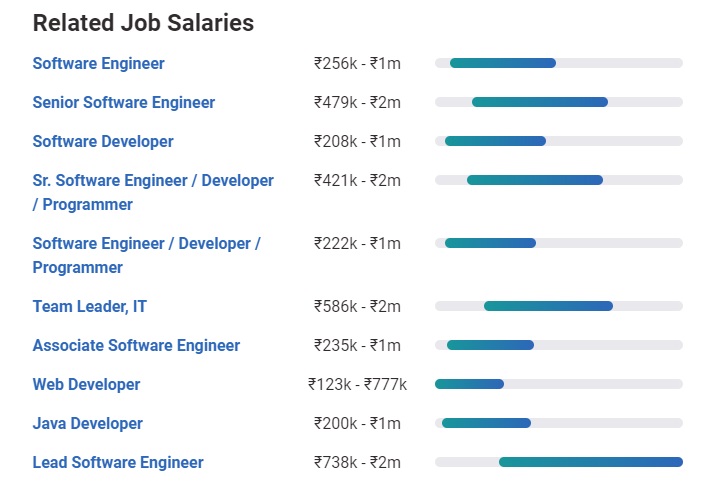The height and width of the screenshot is (498, 726).
Task: Click the ₹738k - ₹2m salary figure
Action: click(x=357, y=462)
